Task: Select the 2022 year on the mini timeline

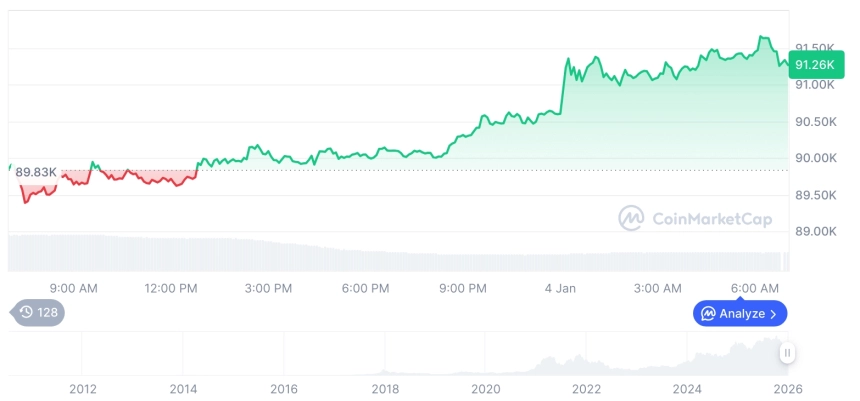Action: [586, 388]
